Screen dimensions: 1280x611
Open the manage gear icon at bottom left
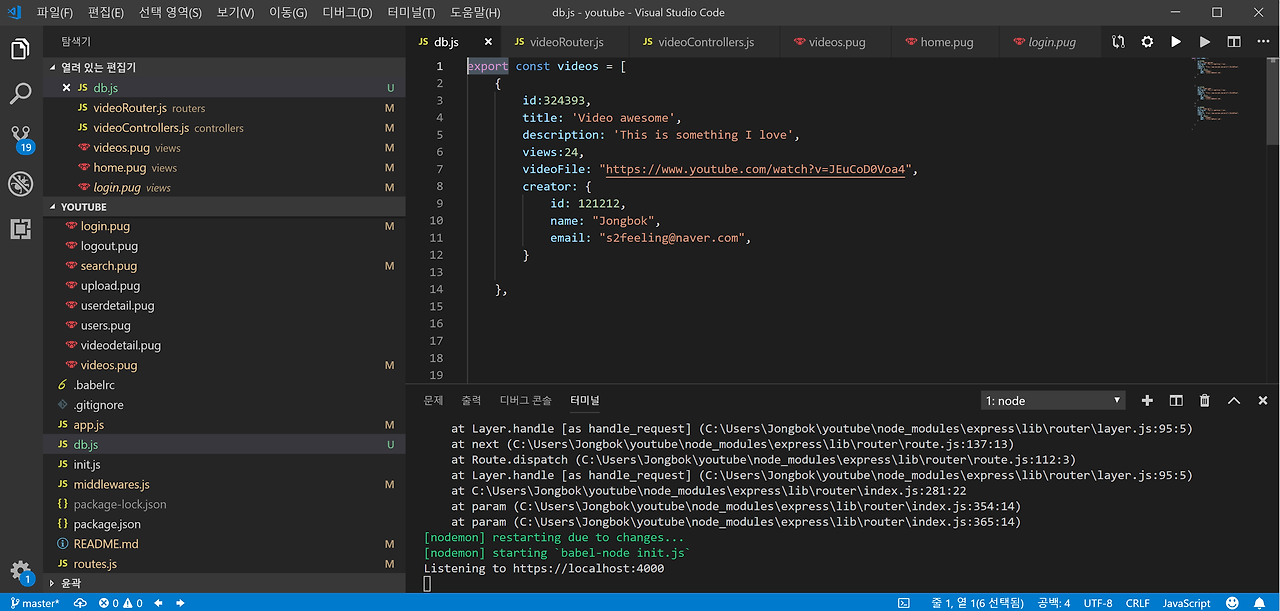(x=20, y=571)
